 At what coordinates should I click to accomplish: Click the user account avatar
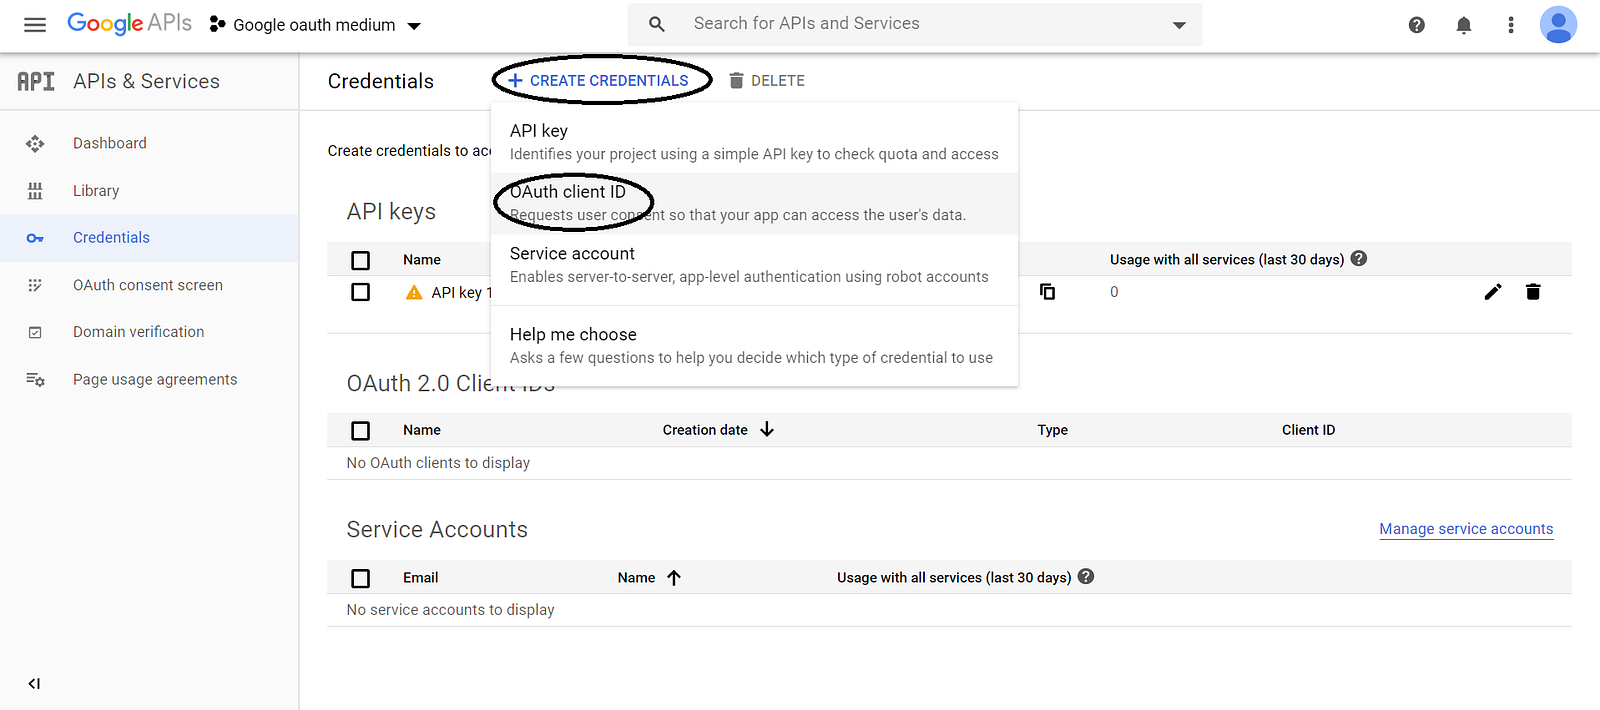(1558, 25)
